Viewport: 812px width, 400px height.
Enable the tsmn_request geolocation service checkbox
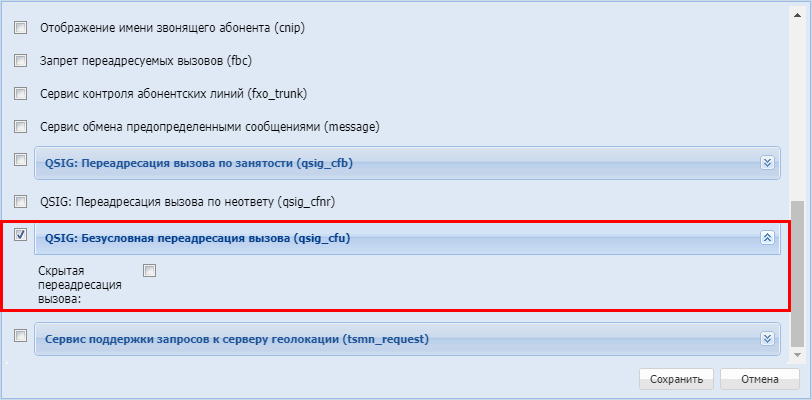tap(21, 336)
